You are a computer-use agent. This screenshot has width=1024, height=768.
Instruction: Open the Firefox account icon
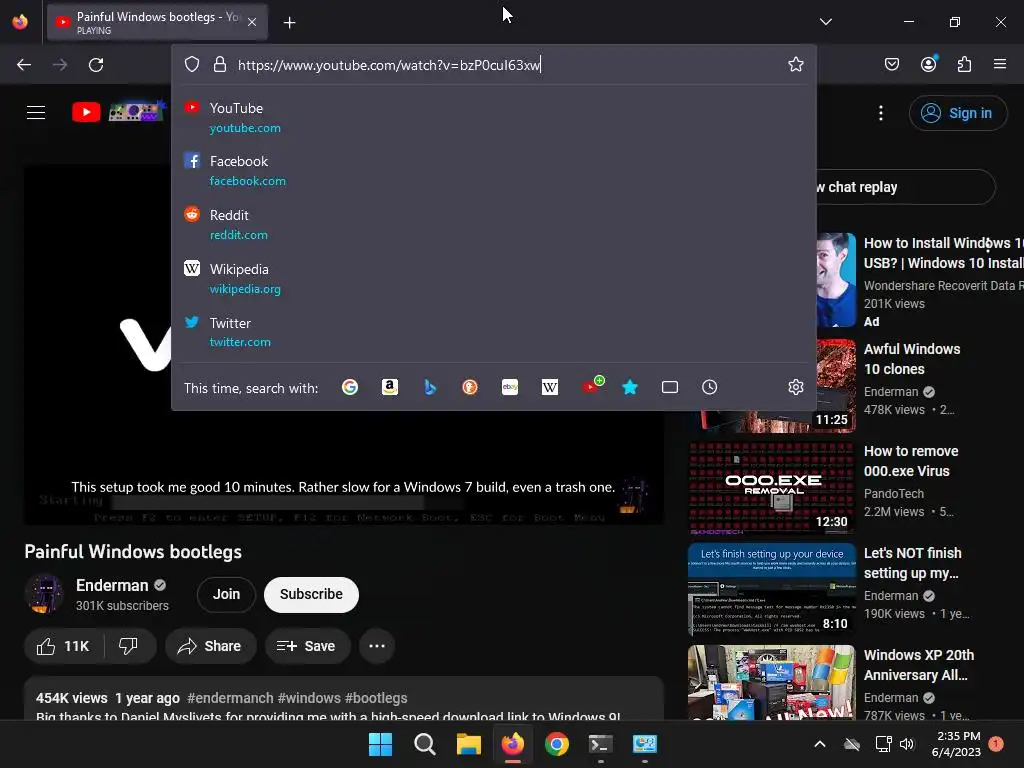[928, 64]
